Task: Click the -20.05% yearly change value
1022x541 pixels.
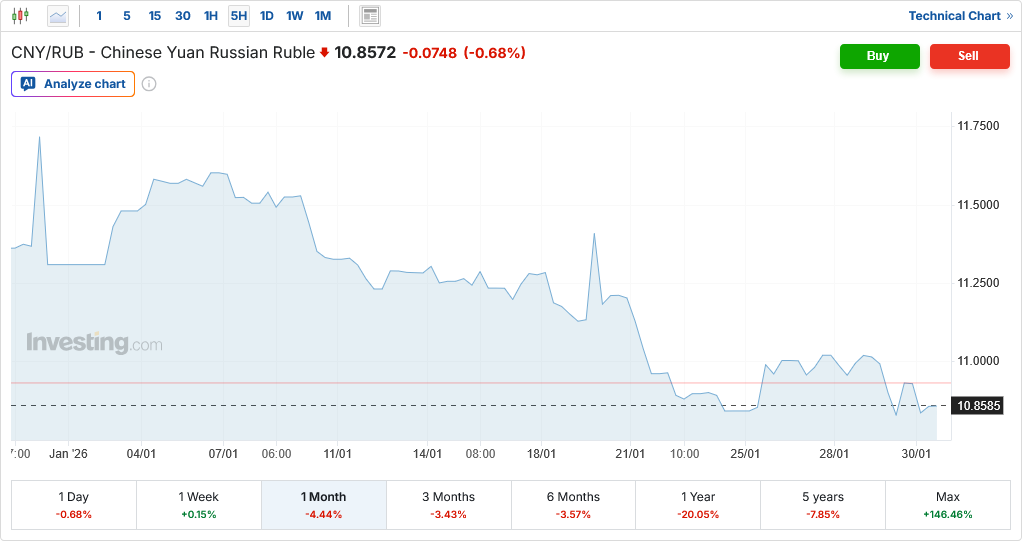Action: point(698,515)
